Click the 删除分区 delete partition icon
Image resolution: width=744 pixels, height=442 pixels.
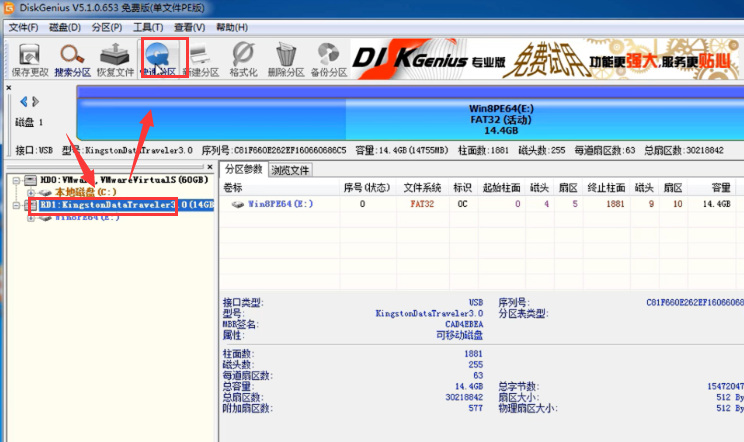click(286, 58)
